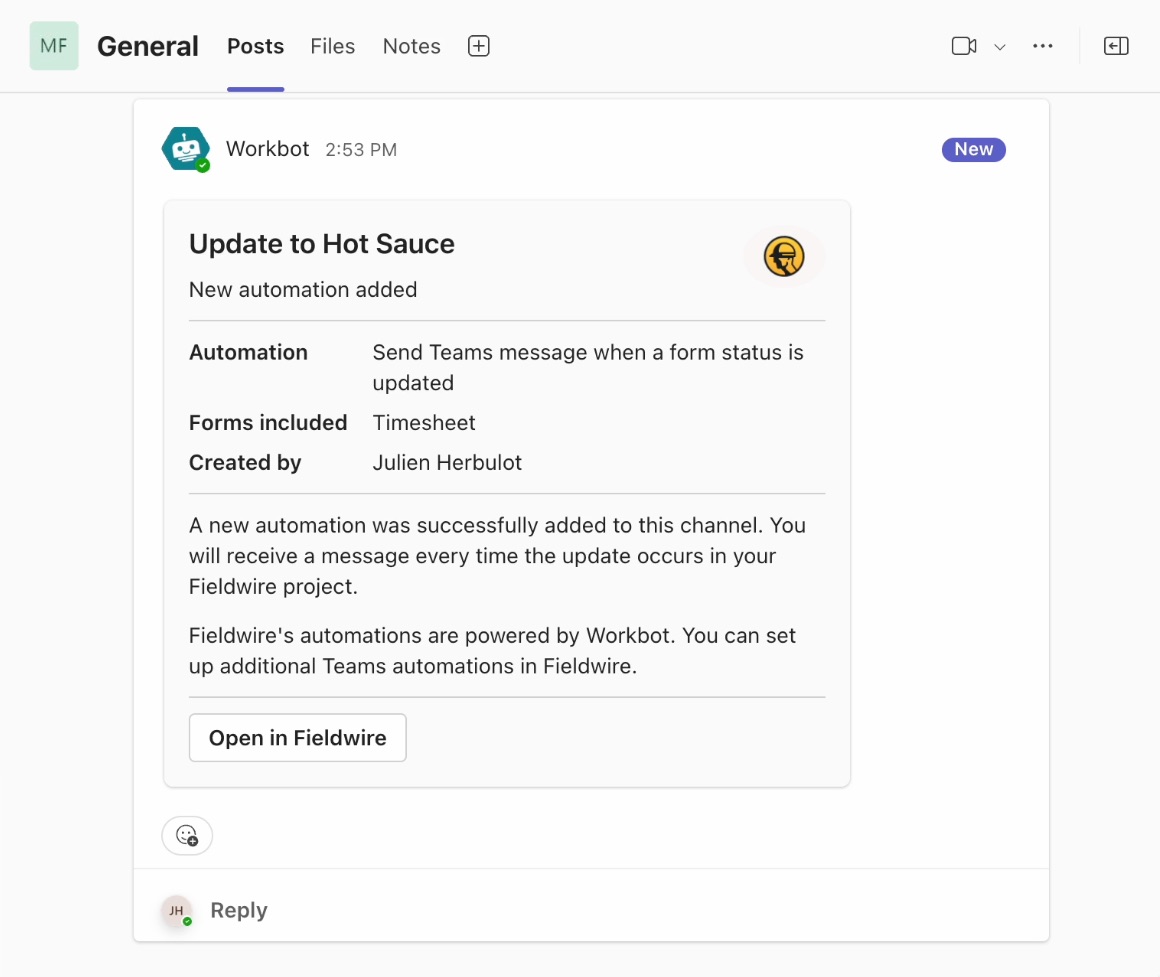Screen dimensions: 1160x977
Task: Click the 'New automation added' subtitle
Action: pos(303,289)
